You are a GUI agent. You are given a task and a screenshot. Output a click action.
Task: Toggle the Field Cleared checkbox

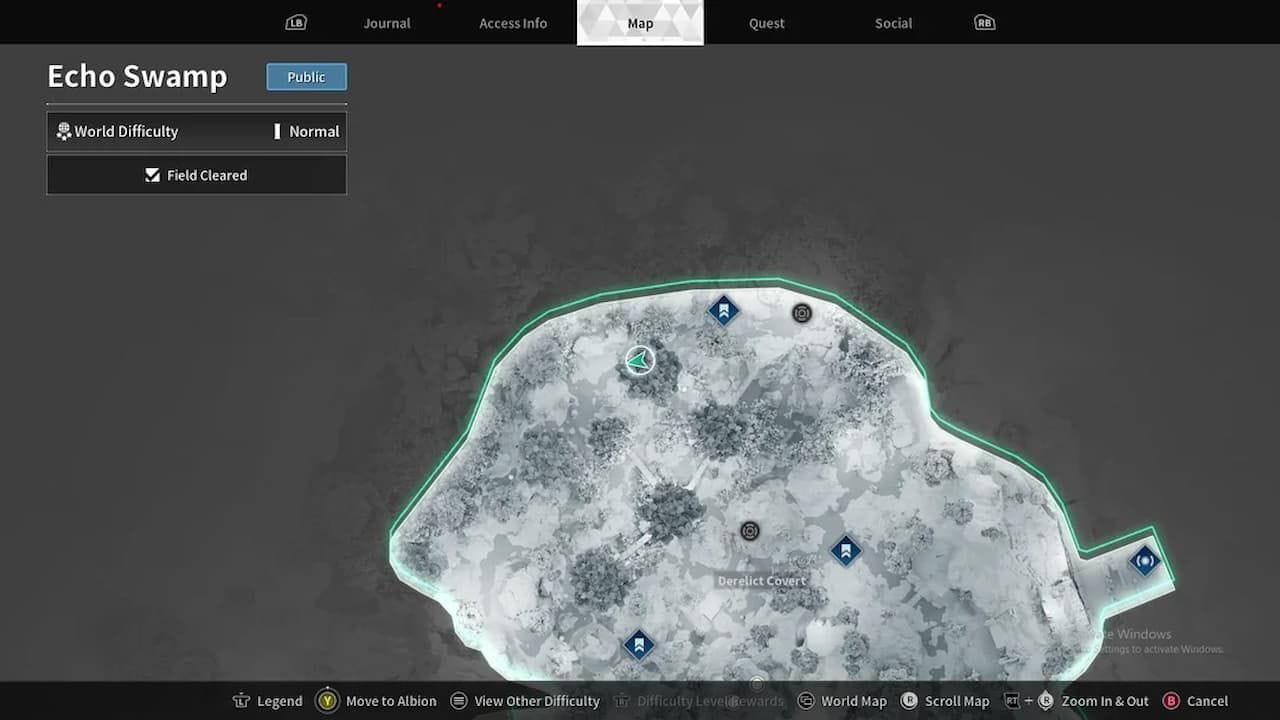pyautogui.click(x=152, y=175)
